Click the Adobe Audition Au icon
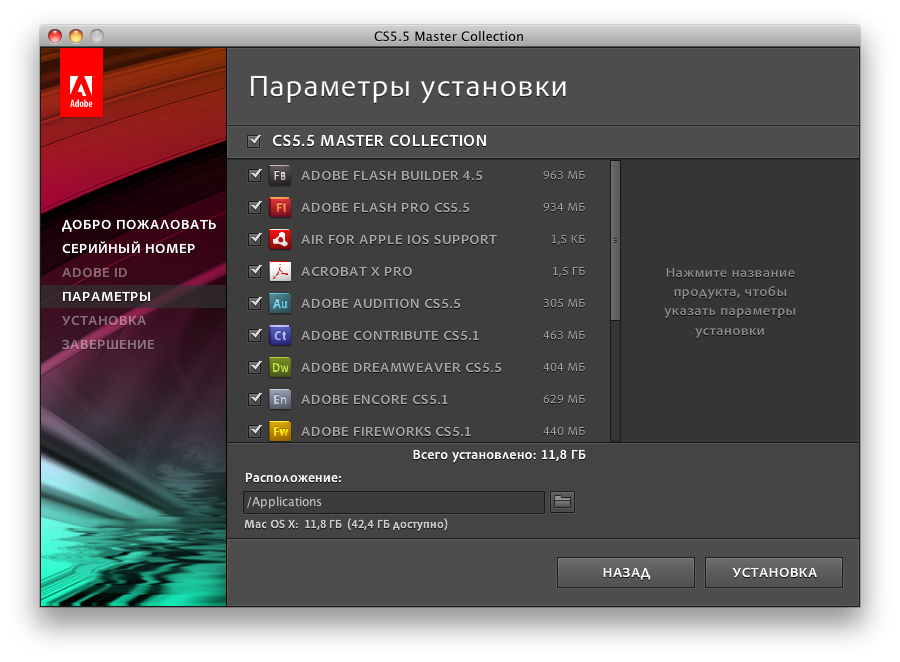The width and height of the screenshot is (900, 662). (280, 303)
